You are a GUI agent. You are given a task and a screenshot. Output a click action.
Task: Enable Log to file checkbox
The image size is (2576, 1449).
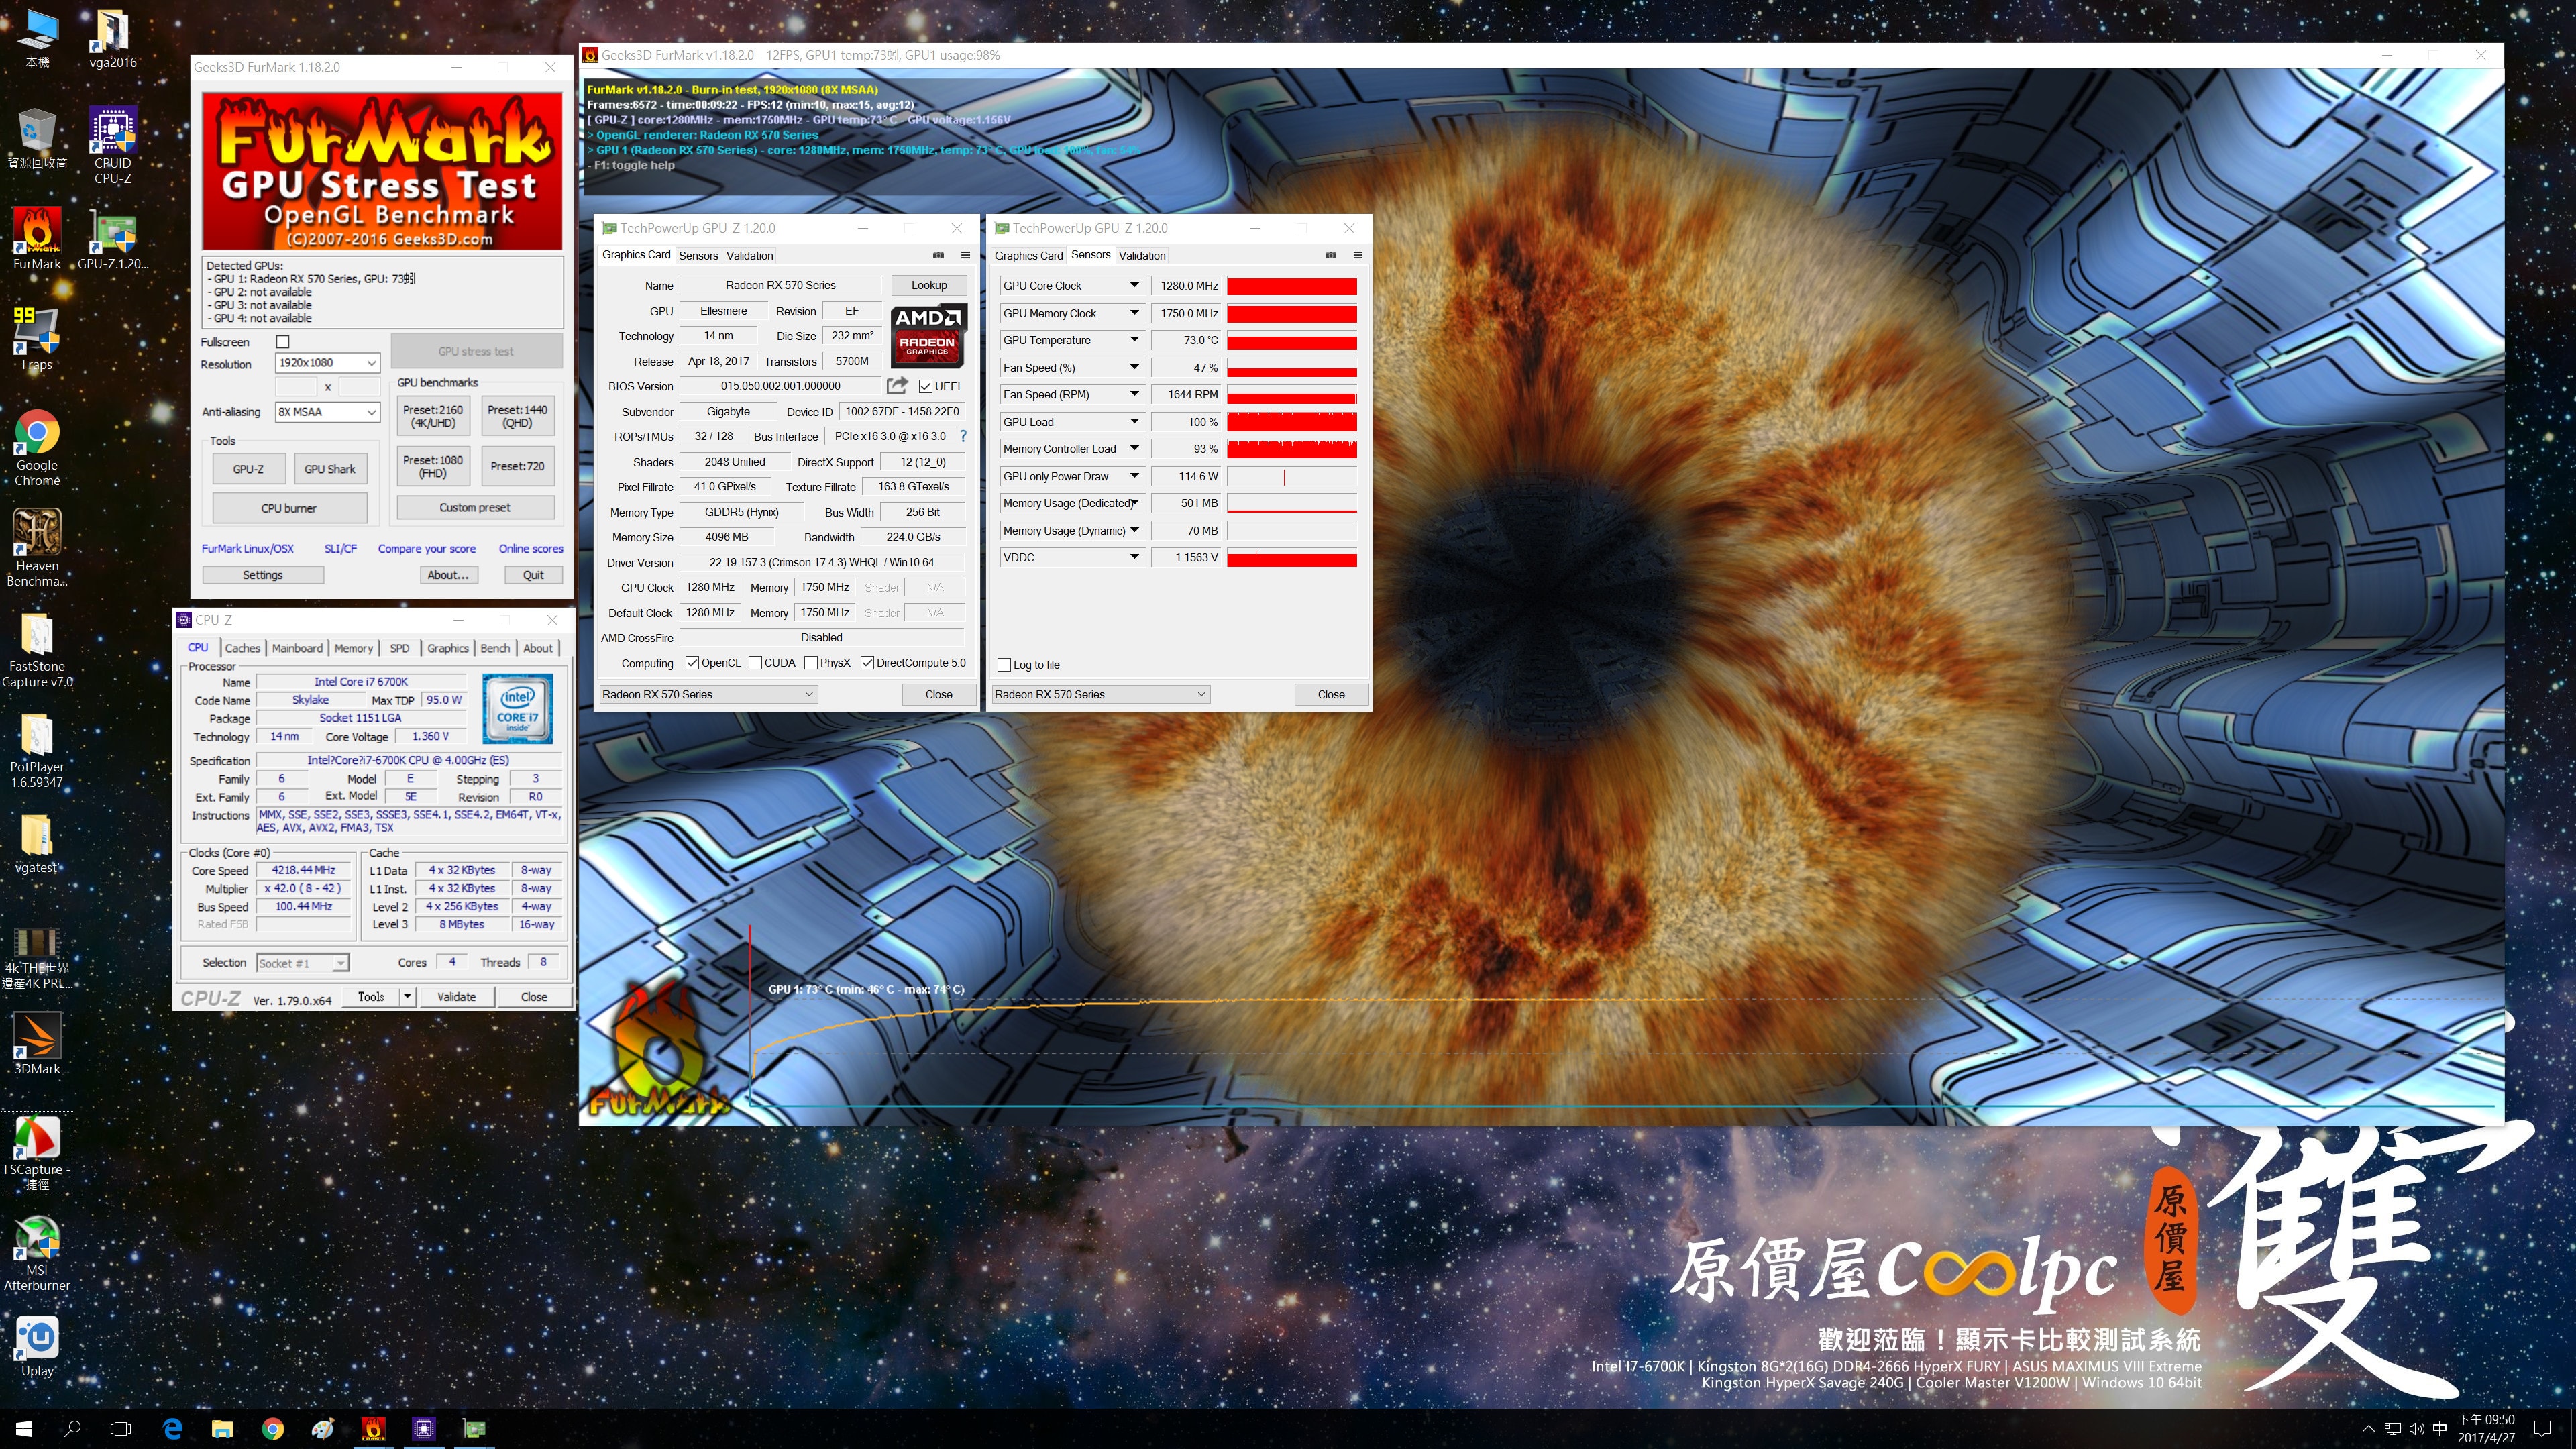[x=1004, y=665]
